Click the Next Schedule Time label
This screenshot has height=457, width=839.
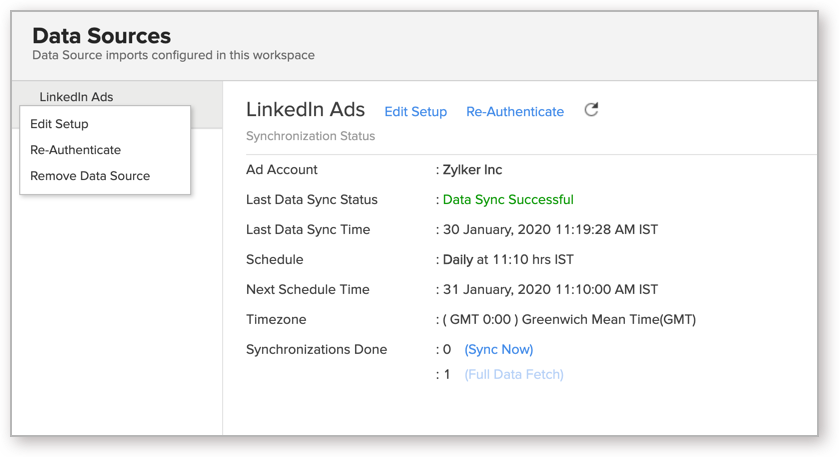click(308, 290)
